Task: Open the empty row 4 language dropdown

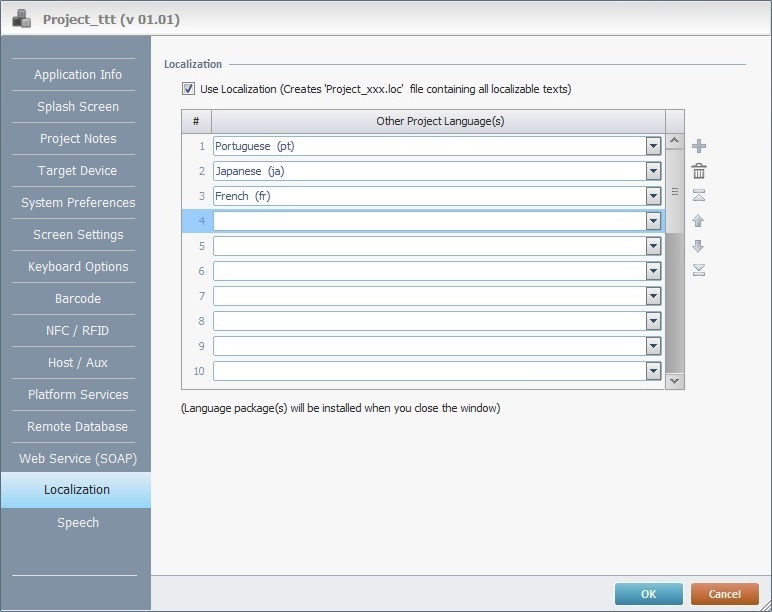Action: point(653,221)
